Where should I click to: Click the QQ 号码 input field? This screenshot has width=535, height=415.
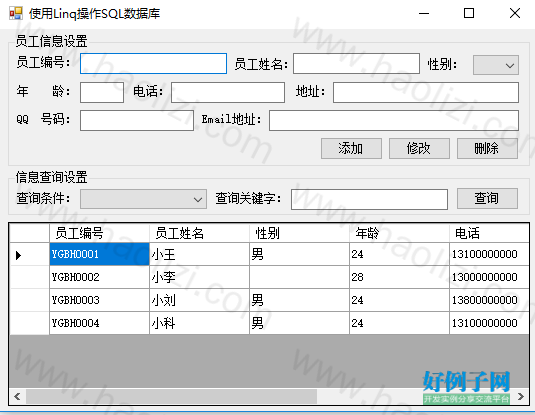pyautogui.click(x=136, y=120)
